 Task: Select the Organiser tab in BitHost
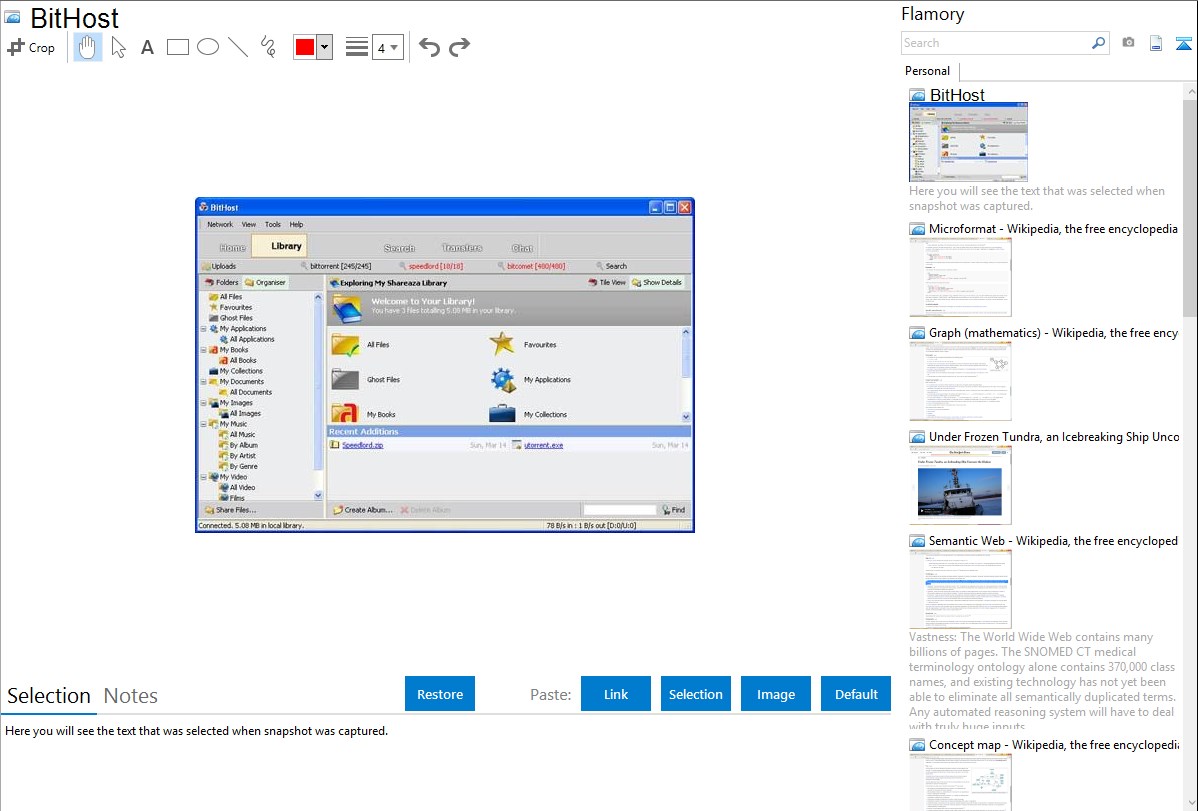click(265, 283)
